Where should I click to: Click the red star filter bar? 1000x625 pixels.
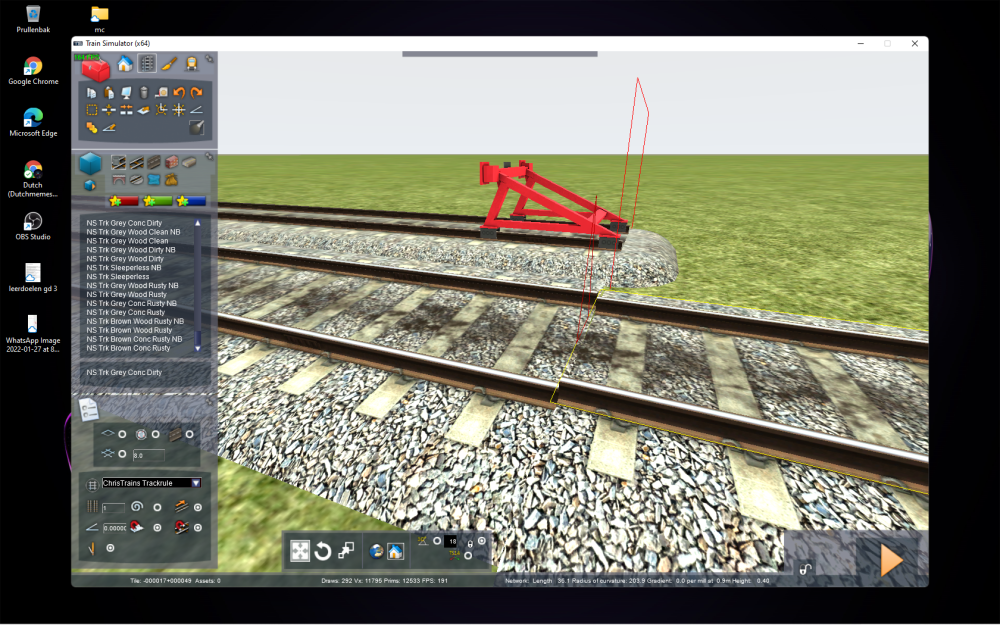coord(124,201)
